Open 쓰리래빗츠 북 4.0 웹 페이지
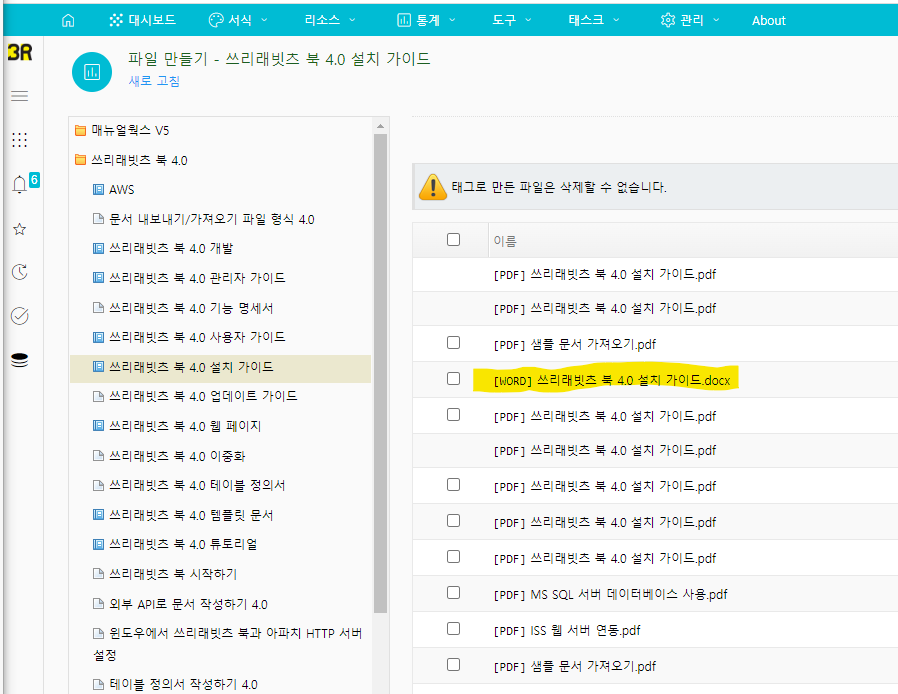 pos(185,426)
